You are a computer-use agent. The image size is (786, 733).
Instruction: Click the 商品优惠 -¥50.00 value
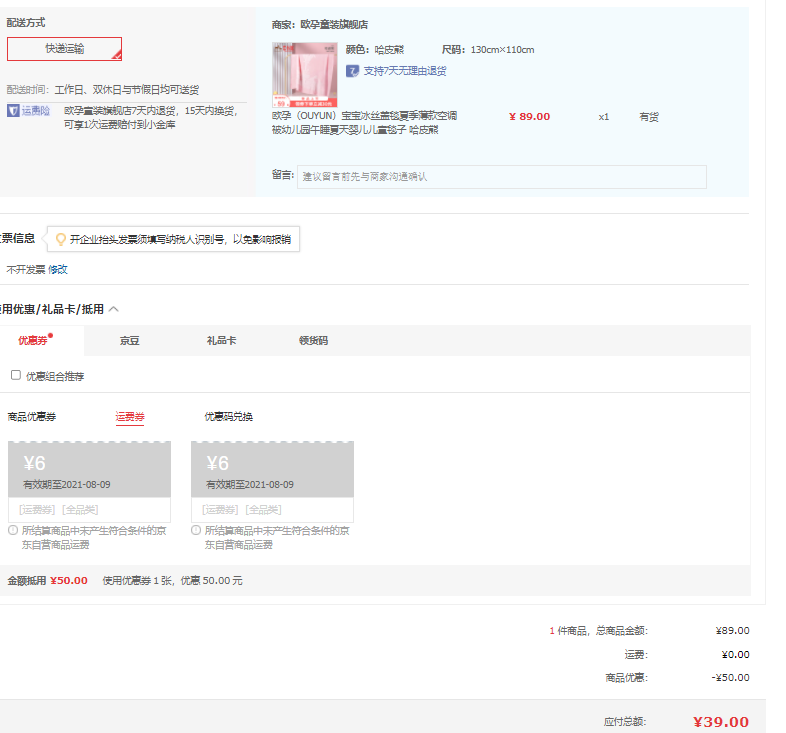pyautogui.click(x=730, y=678)
